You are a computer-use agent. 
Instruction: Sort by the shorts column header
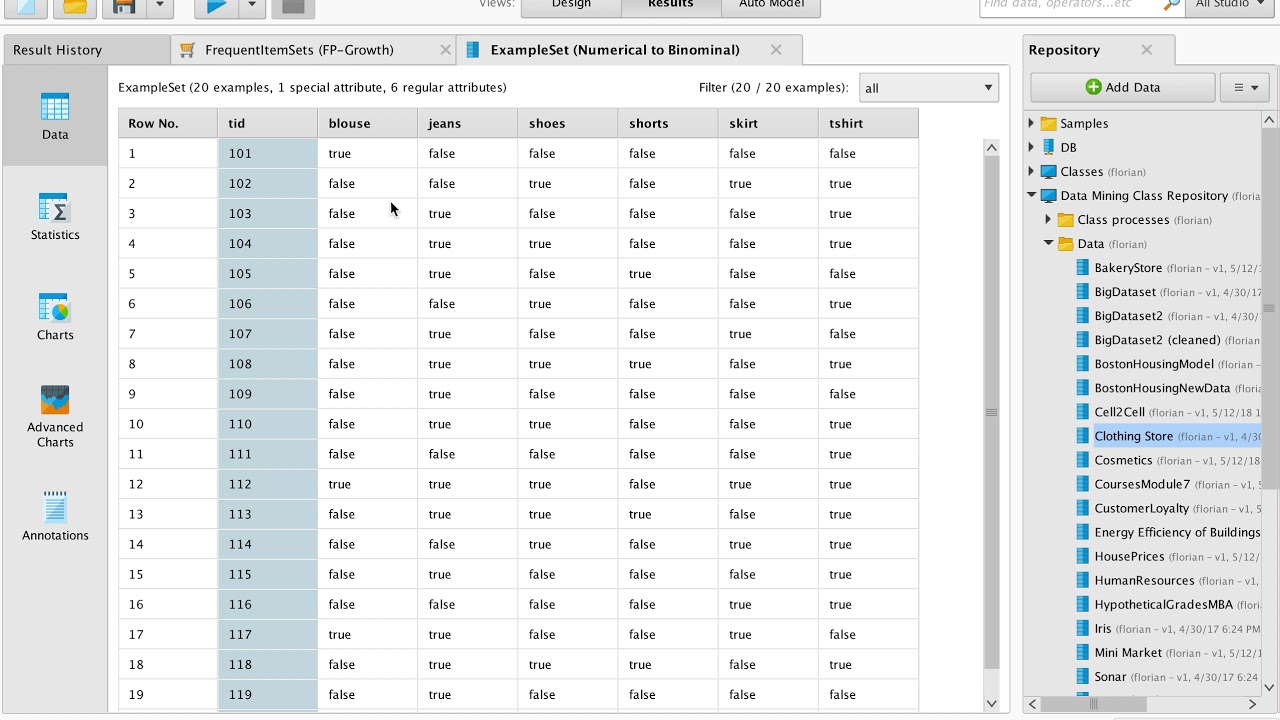click(x=667, y=124)
